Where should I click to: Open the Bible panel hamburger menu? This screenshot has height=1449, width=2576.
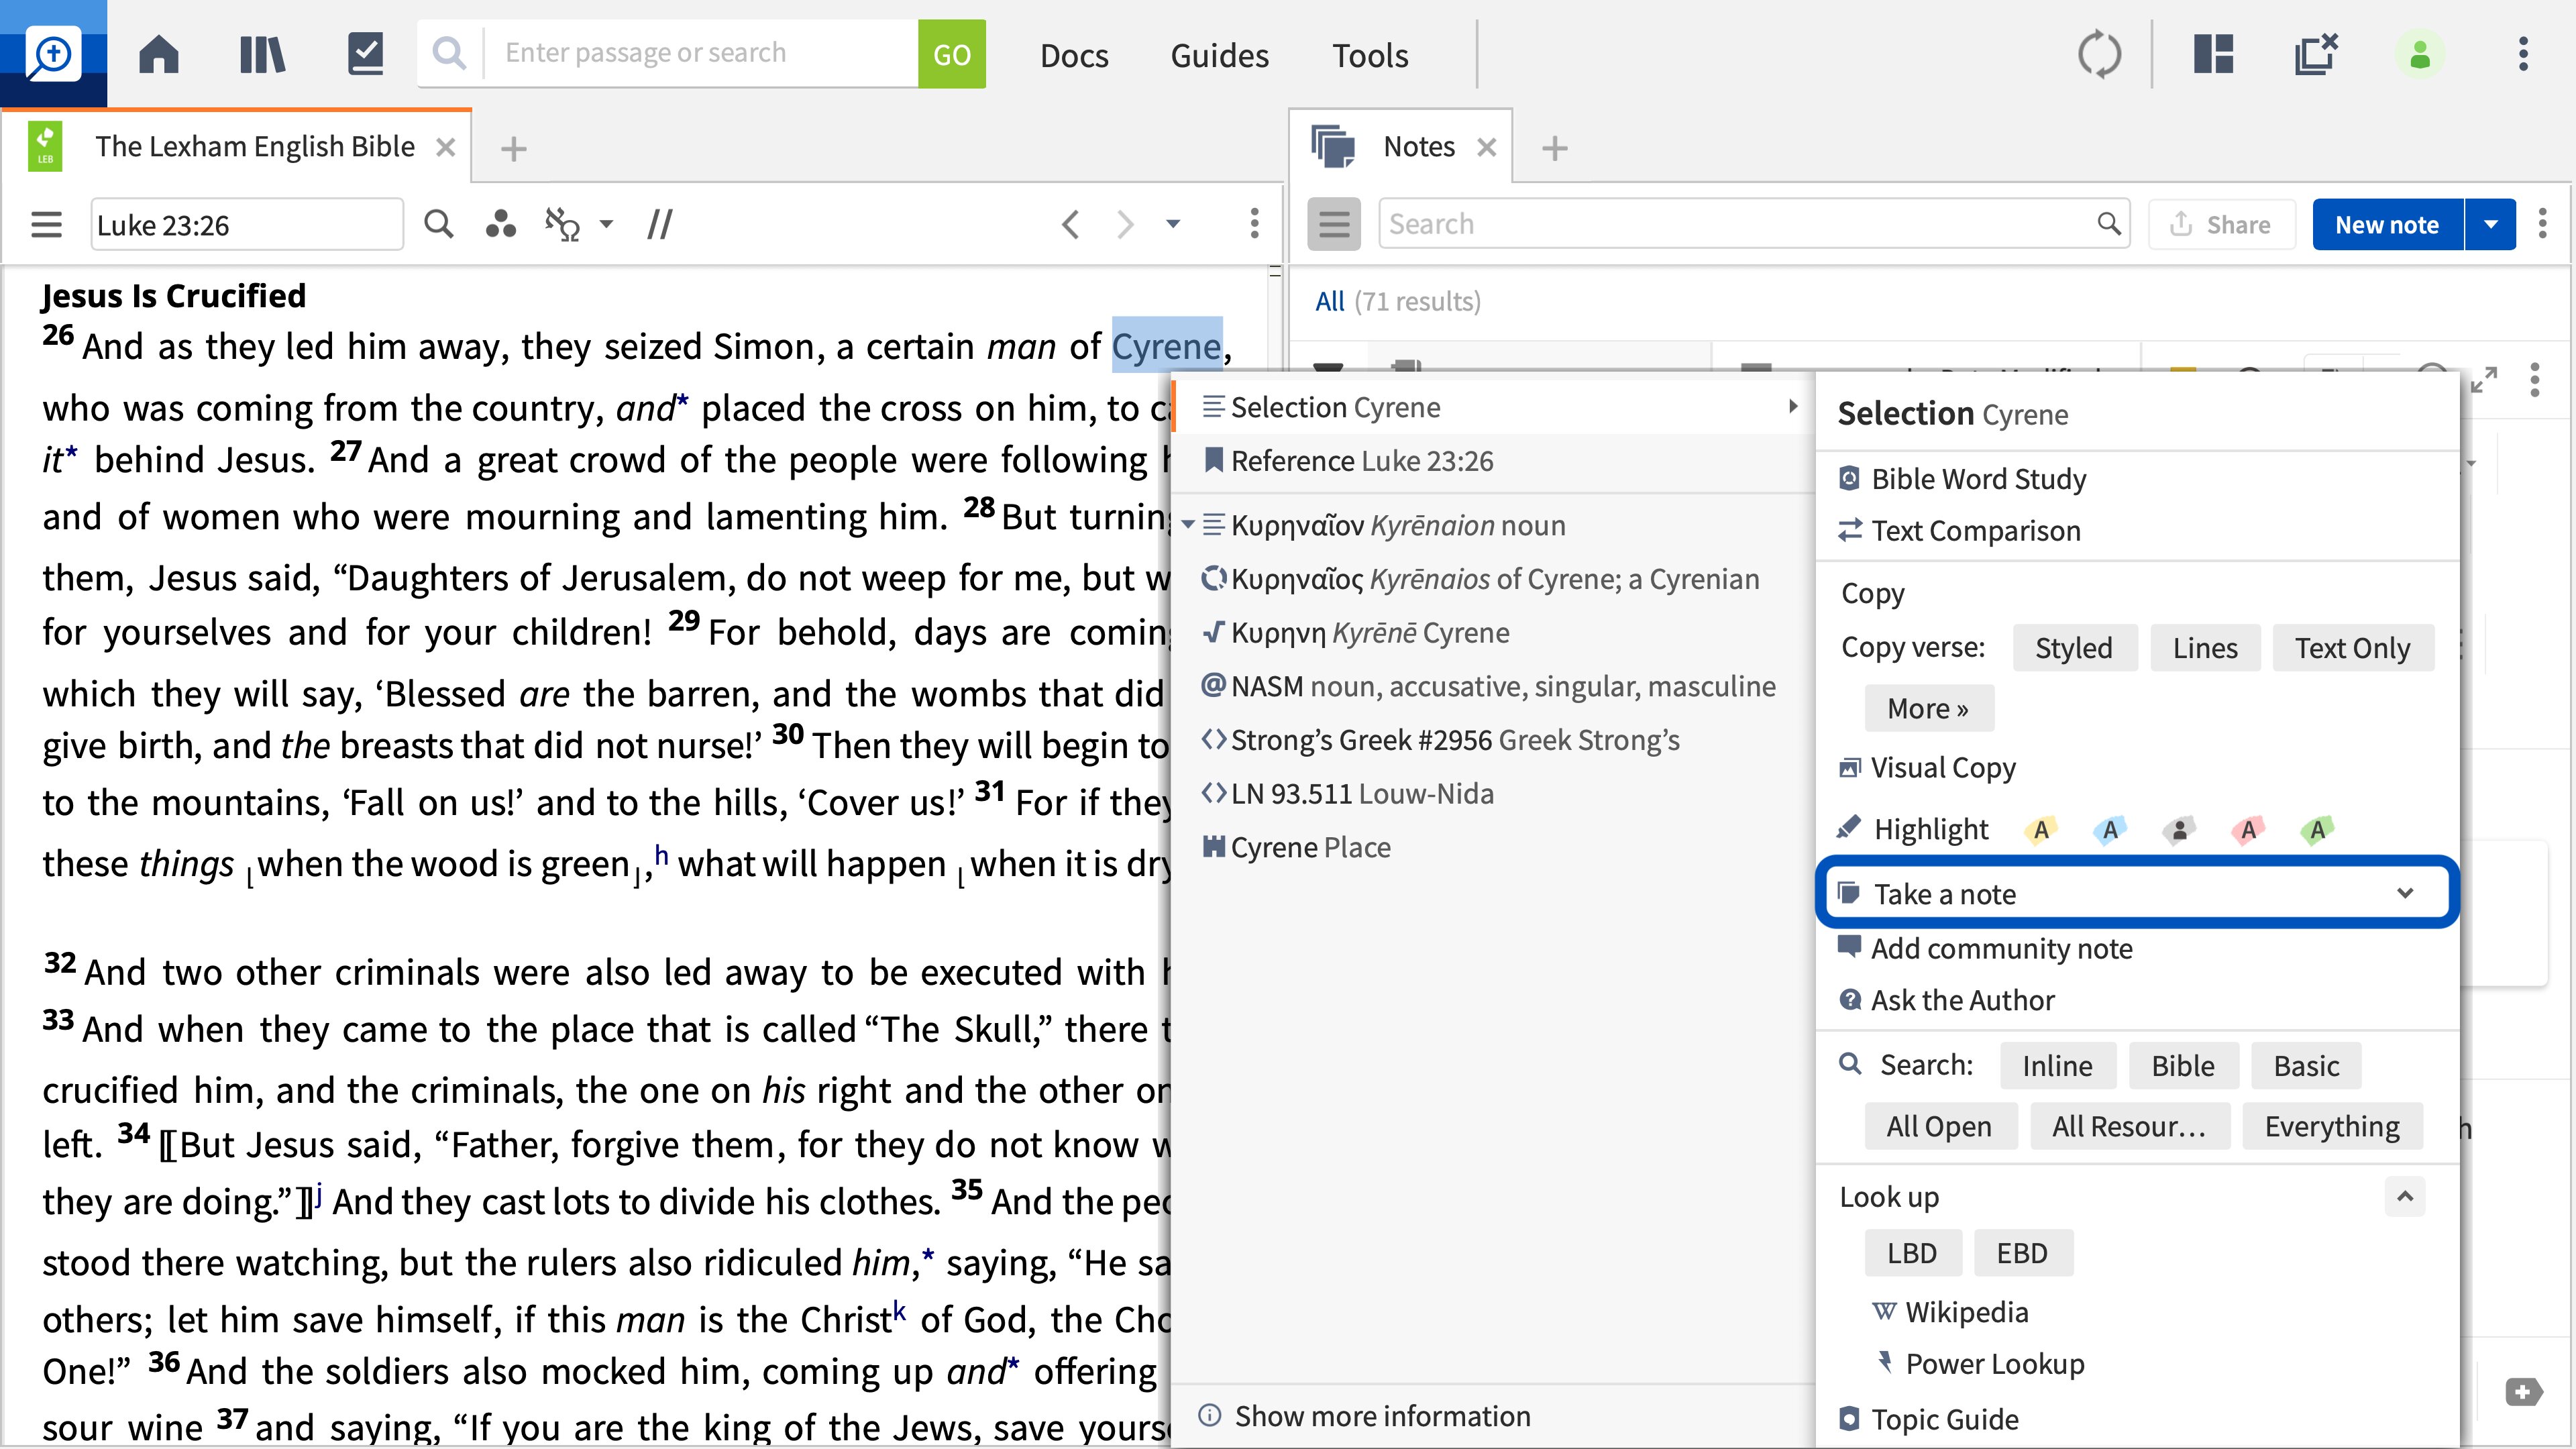coord(46,224)
